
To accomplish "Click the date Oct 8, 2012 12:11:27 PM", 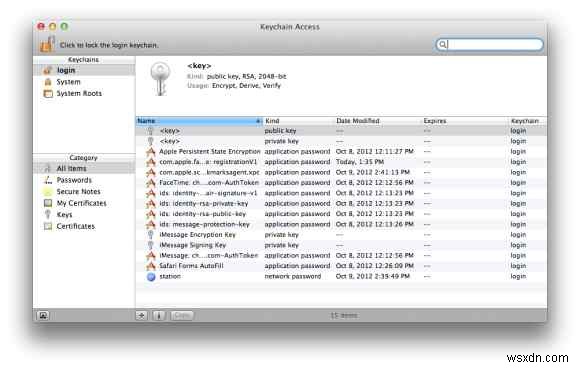I will (x=375, y=151).
